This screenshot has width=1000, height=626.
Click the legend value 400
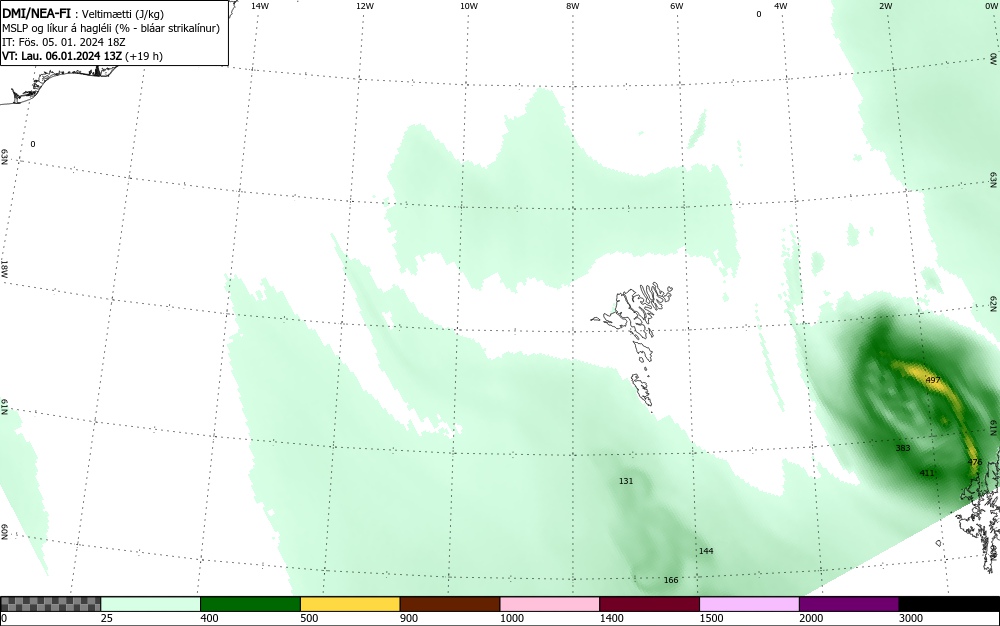coord(209,618)
